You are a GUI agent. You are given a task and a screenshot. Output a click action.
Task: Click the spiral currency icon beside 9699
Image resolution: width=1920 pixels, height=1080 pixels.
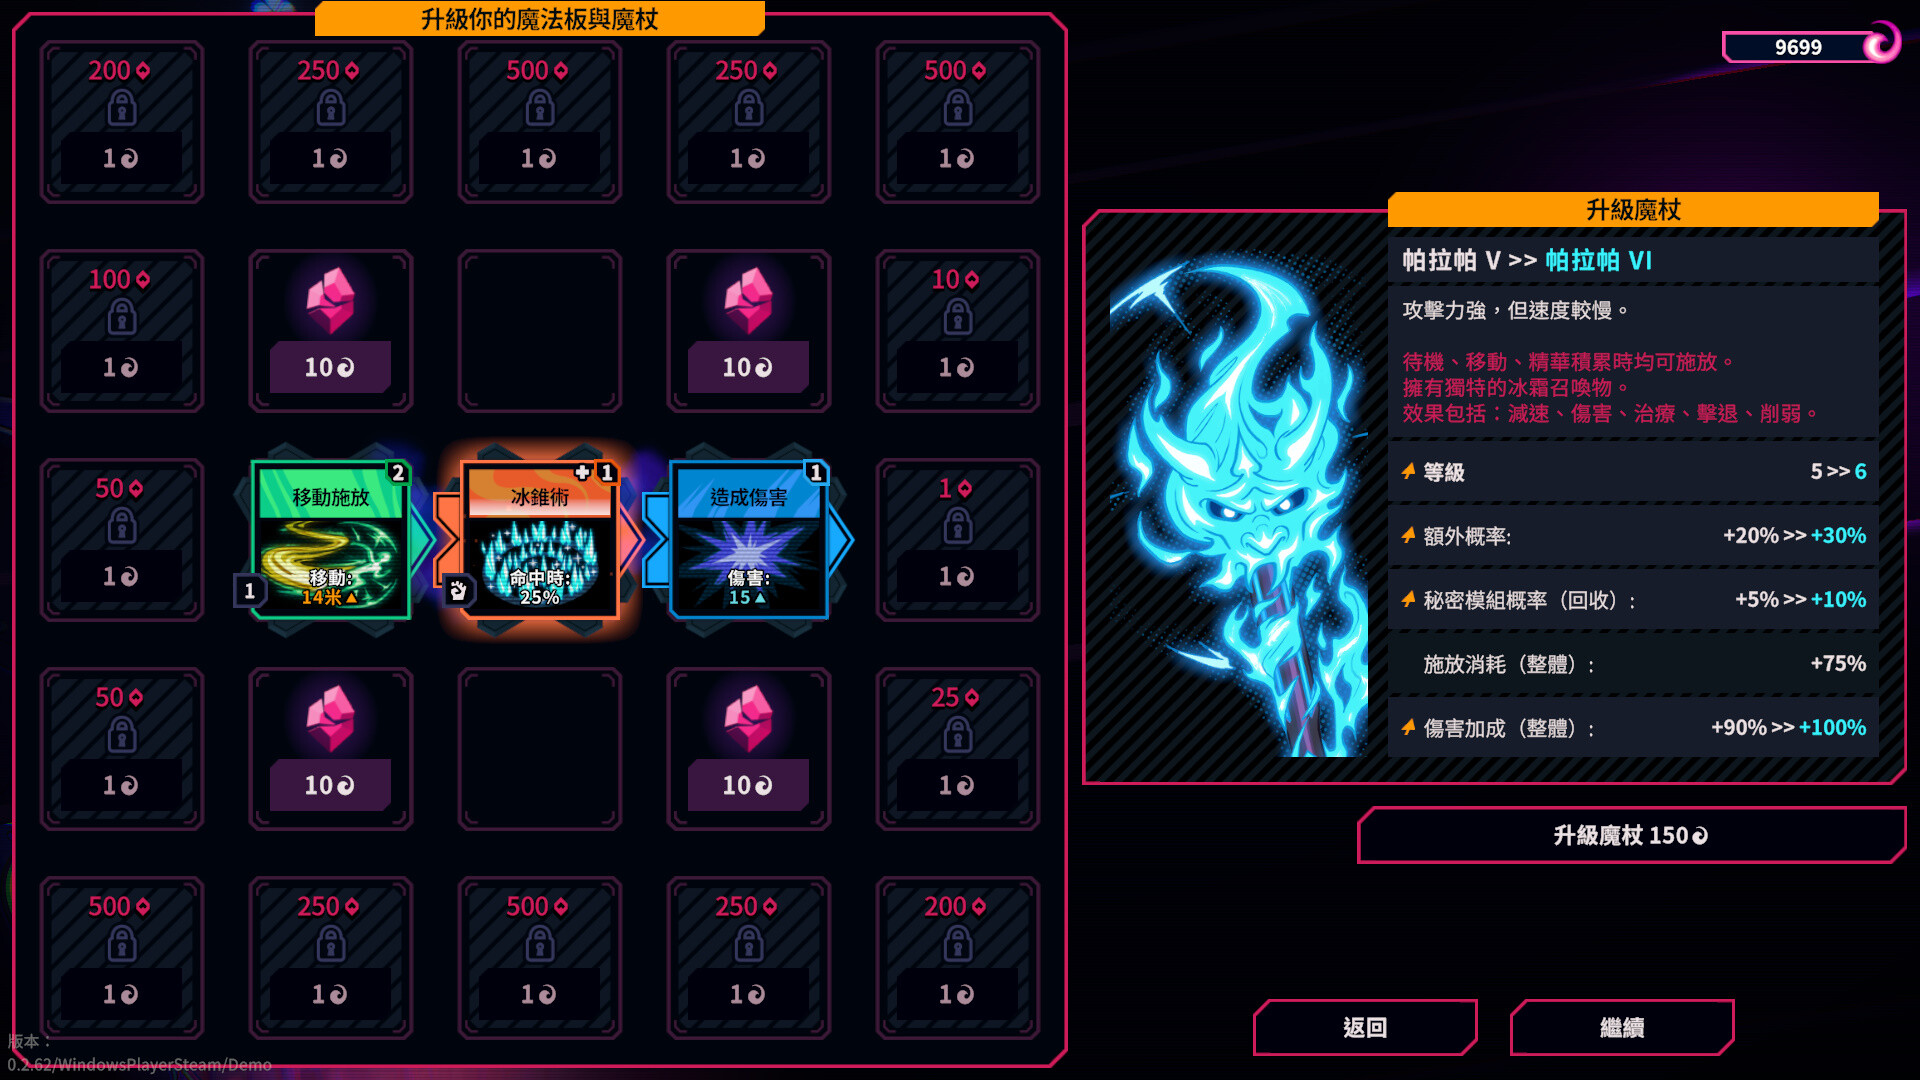[x=1883, y=43]
